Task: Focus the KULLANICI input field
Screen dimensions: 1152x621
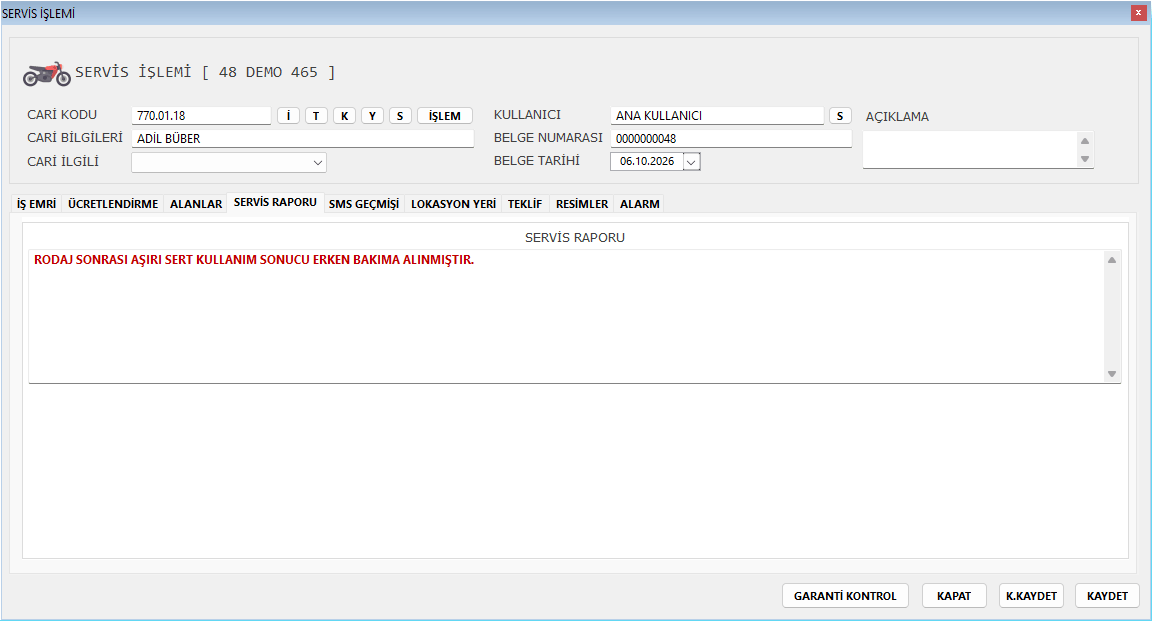Action: point(717,115)
